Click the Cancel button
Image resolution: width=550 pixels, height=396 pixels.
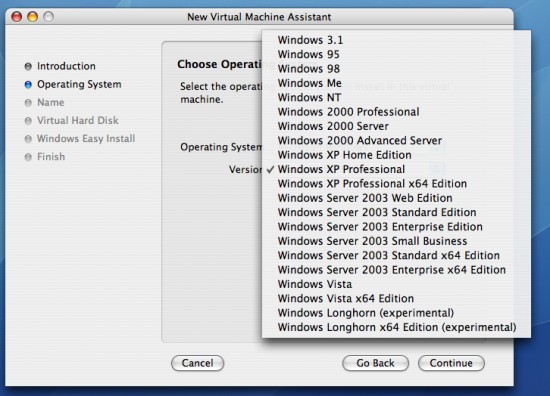coord(197,363)
